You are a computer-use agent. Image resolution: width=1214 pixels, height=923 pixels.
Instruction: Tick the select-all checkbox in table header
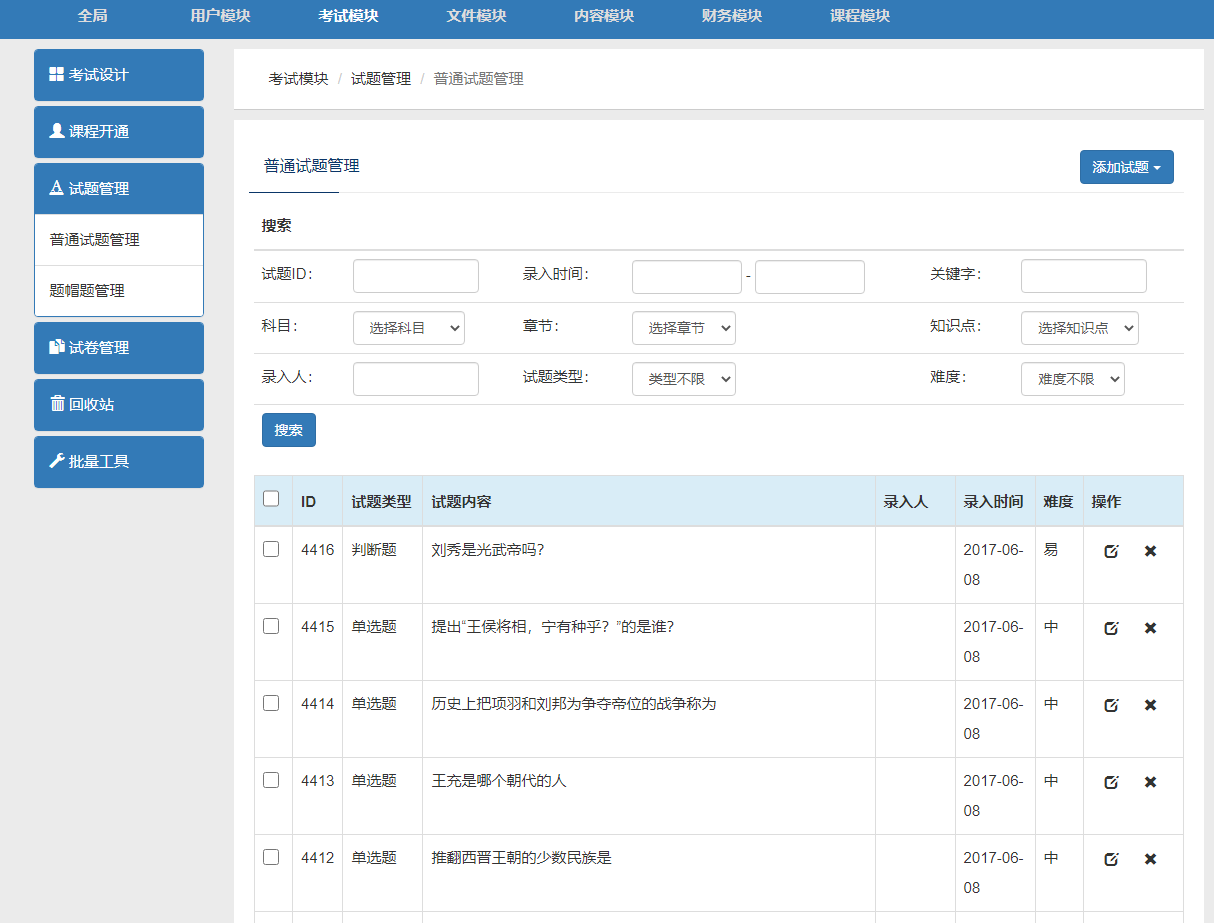click(271, 499)
